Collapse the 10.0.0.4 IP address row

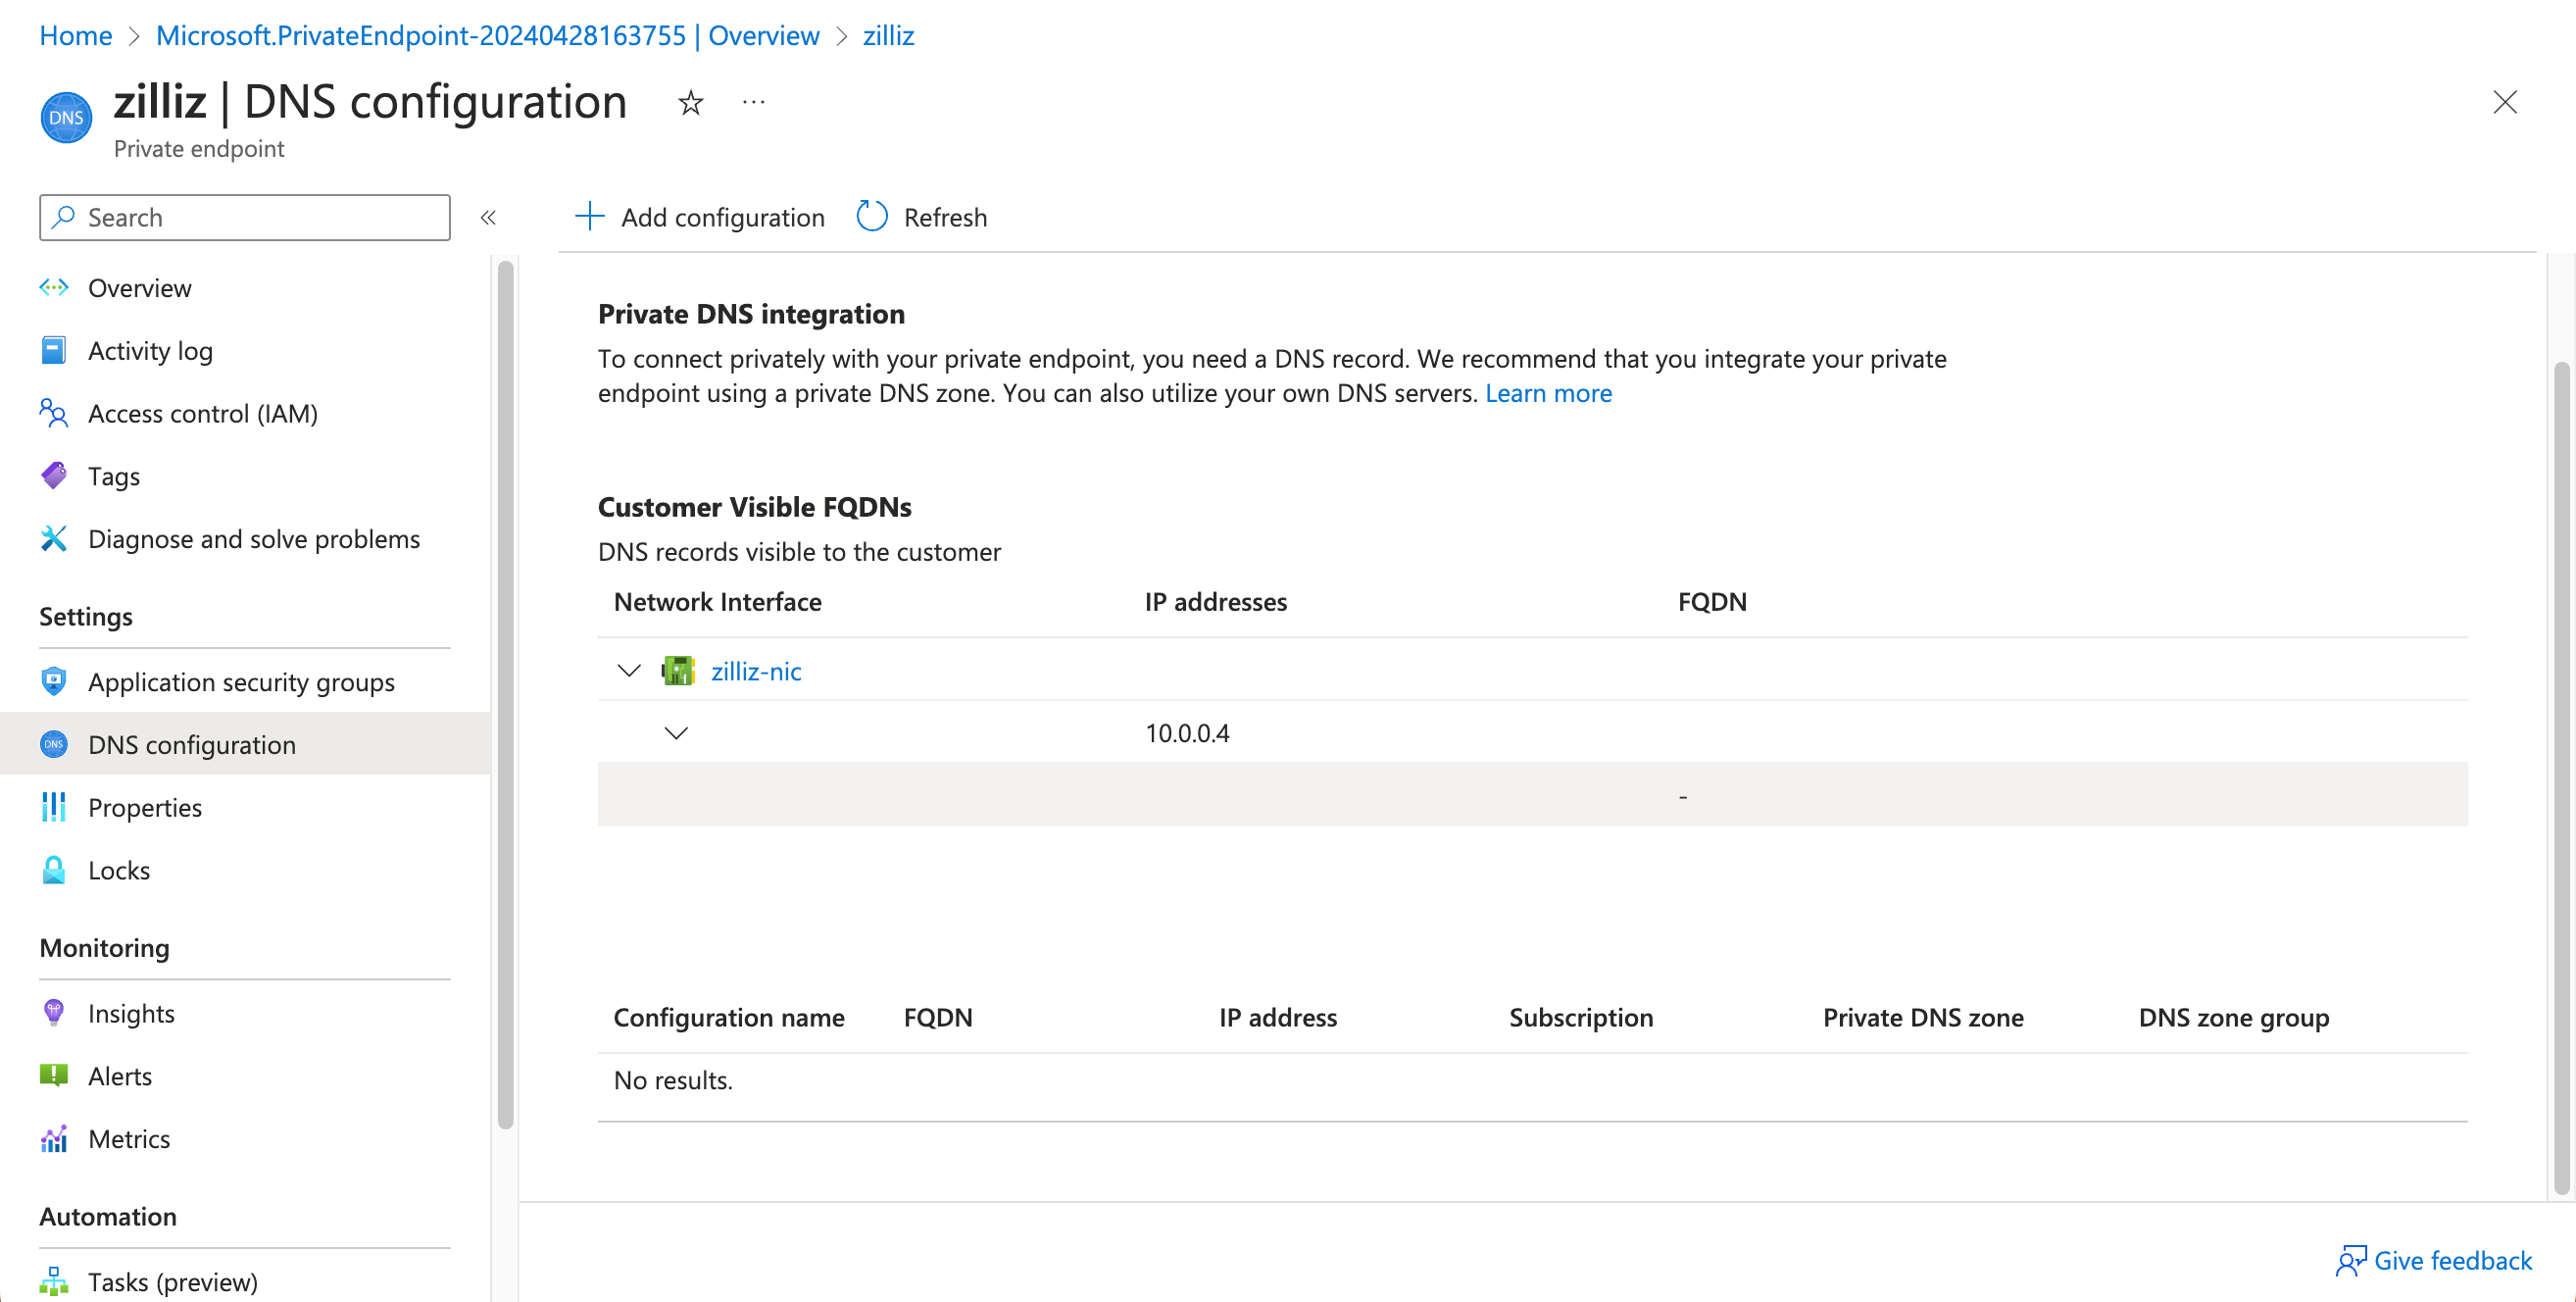(676, 733)
